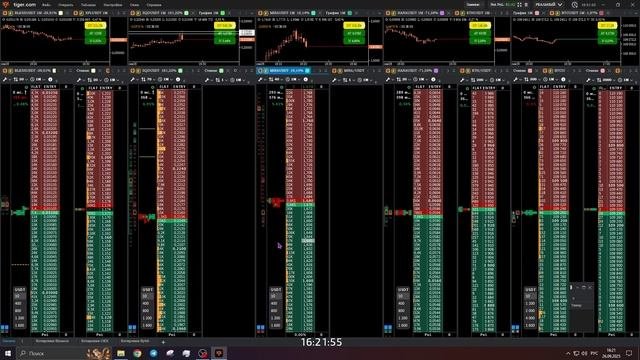The width and height of the screenshot is (640, 360).
Task: Switch to the Котировки OKX tab
Action: 95,341
